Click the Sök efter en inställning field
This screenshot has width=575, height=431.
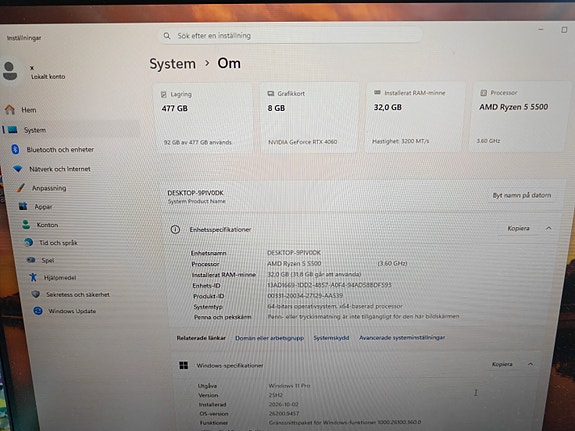click(x=290, y=36)
